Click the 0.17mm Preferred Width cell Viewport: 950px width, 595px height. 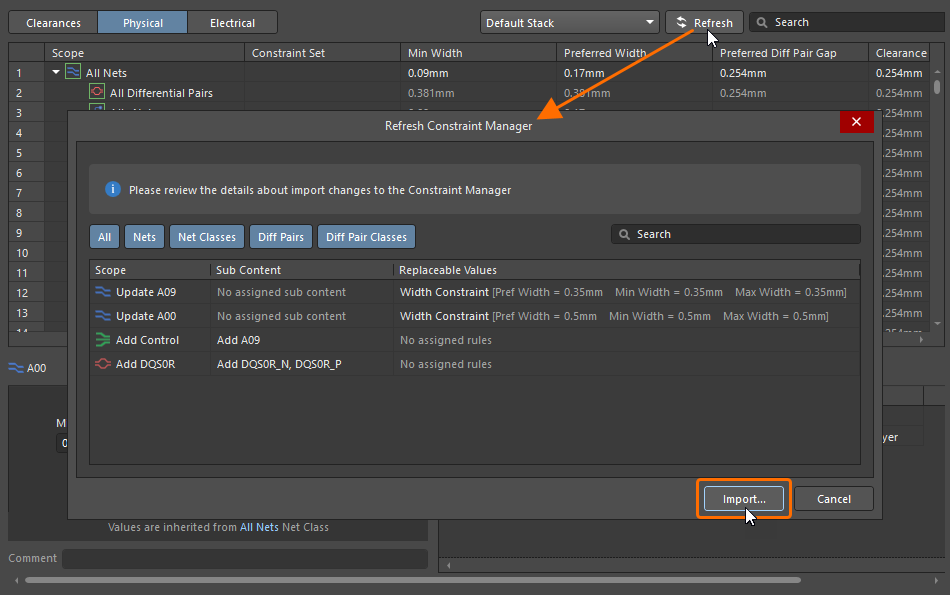click(634, 73)
